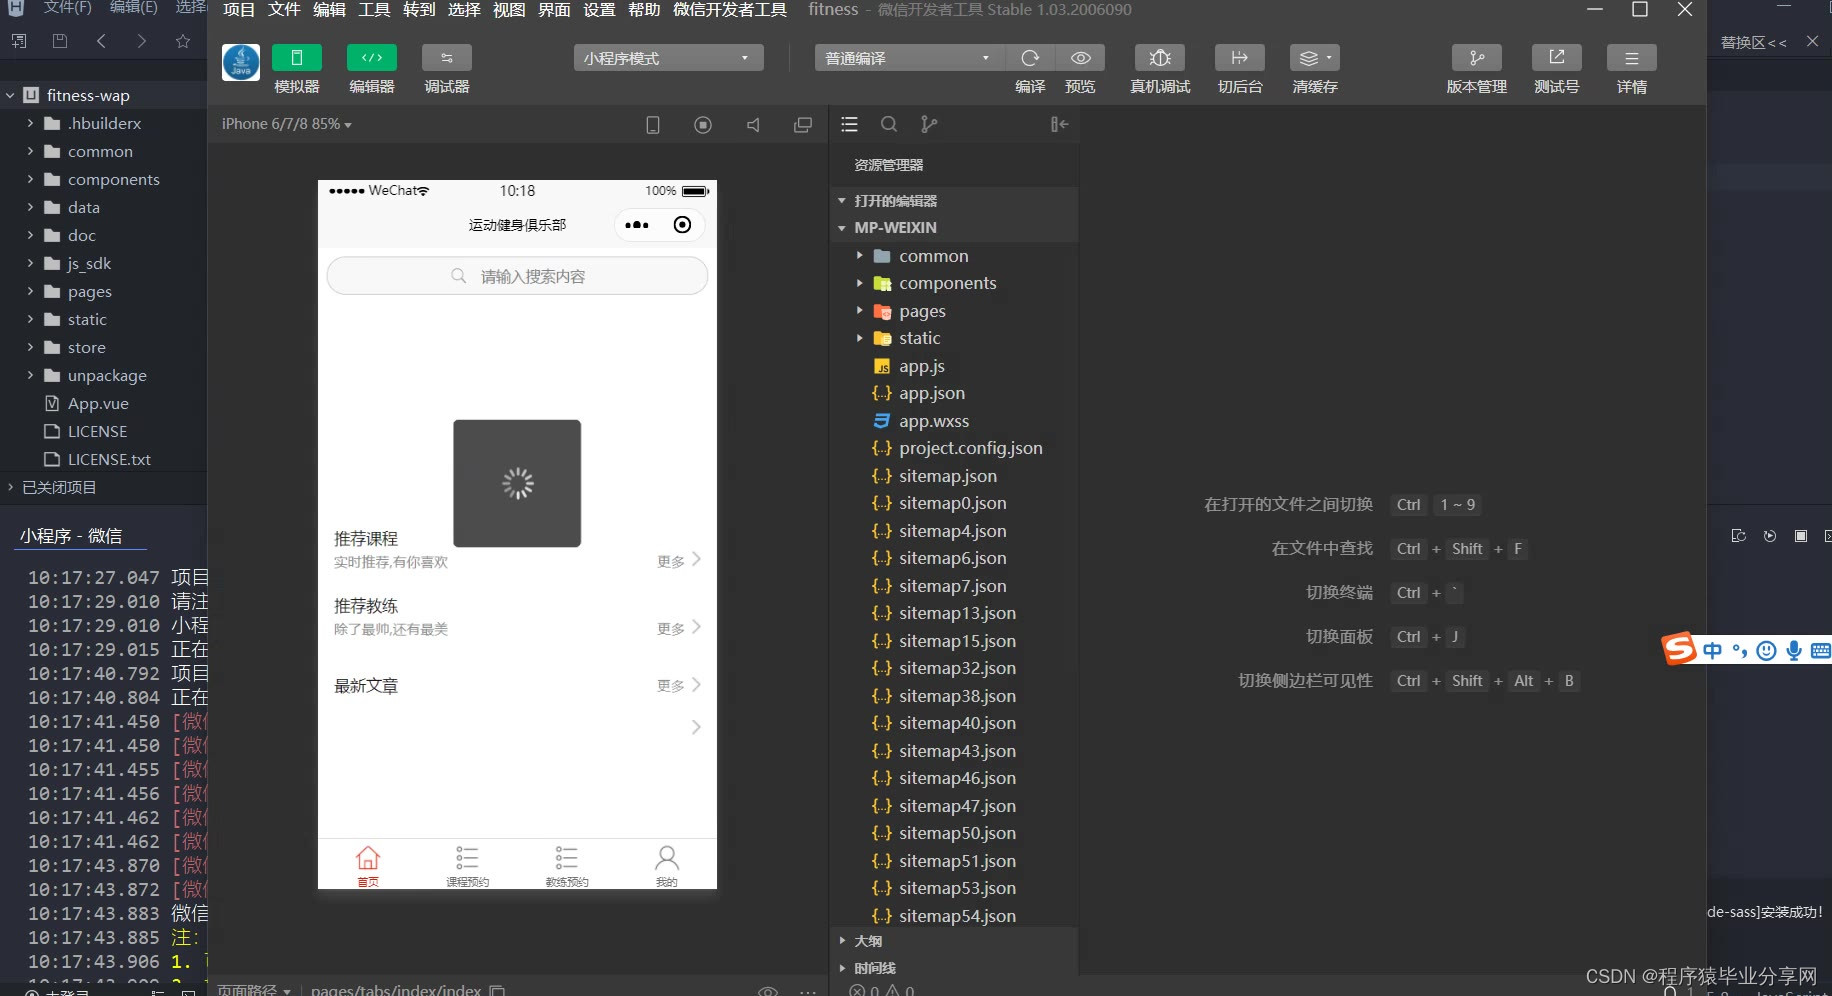This screenshot has height=996, width=1832.
Task: Open the search icon in editor sidebar
Action: (889, 124)
